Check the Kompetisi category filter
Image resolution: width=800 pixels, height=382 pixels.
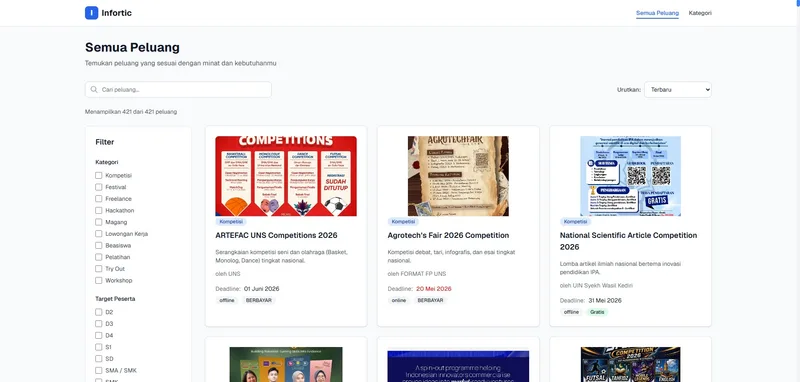click(98, 175)
